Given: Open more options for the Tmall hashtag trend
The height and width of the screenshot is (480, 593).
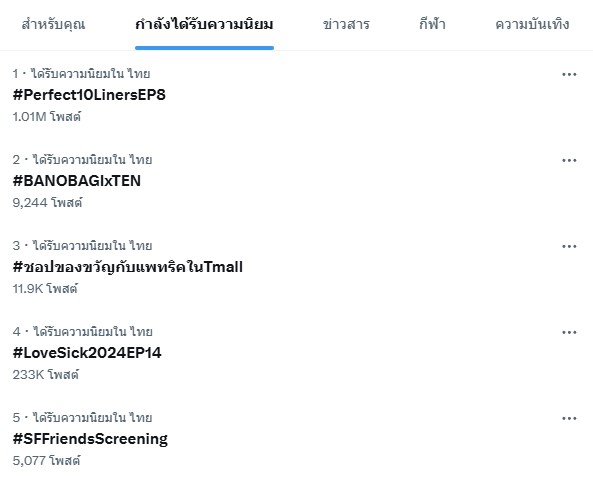Looking at the screenshot, I should pos(569,247).
